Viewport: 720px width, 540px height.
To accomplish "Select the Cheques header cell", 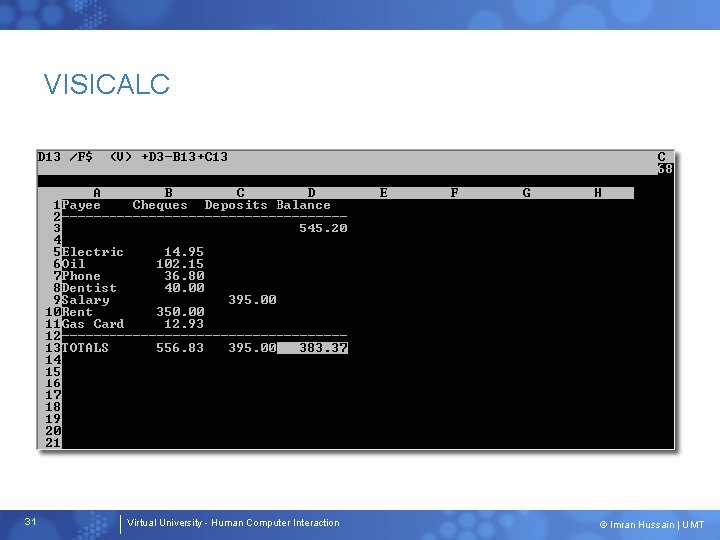I will [x=160, y=205].
